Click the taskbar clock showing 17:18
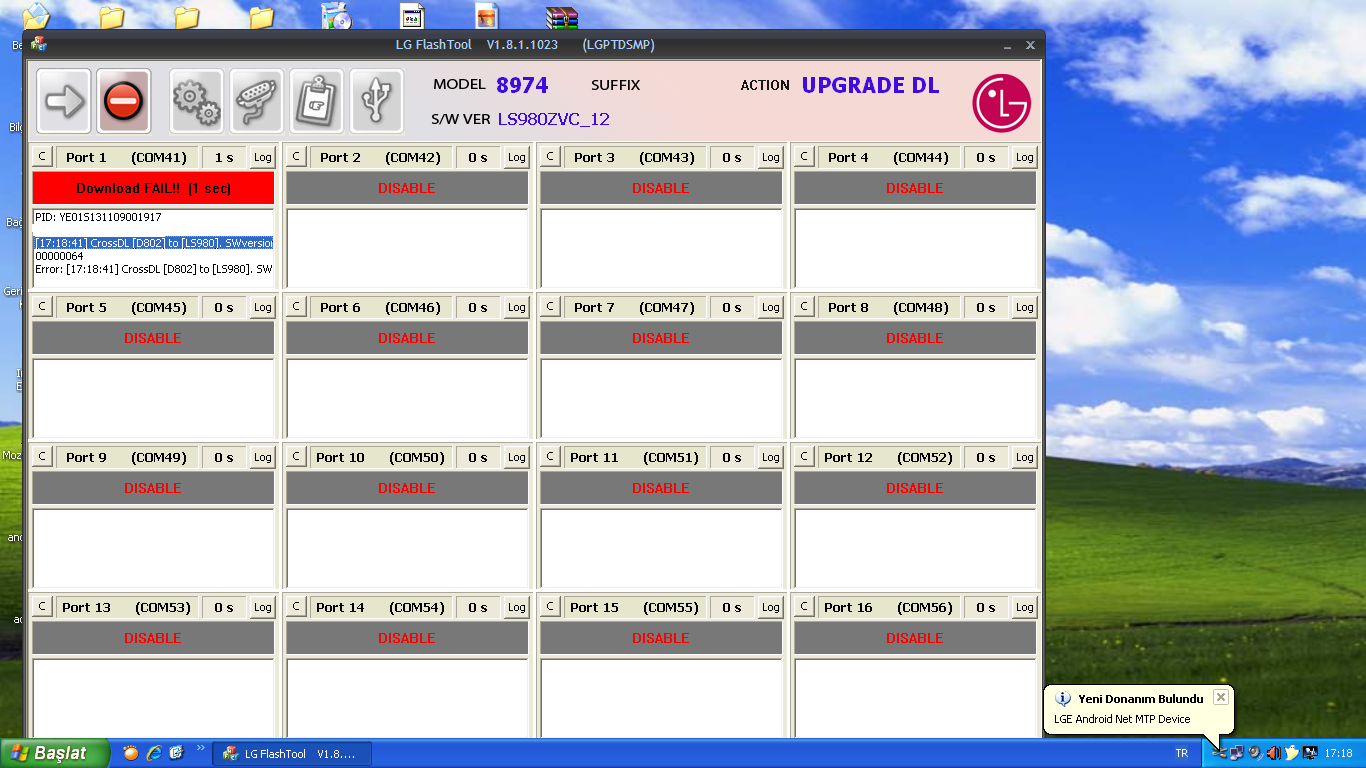1366x768 pixels. 1338,753
